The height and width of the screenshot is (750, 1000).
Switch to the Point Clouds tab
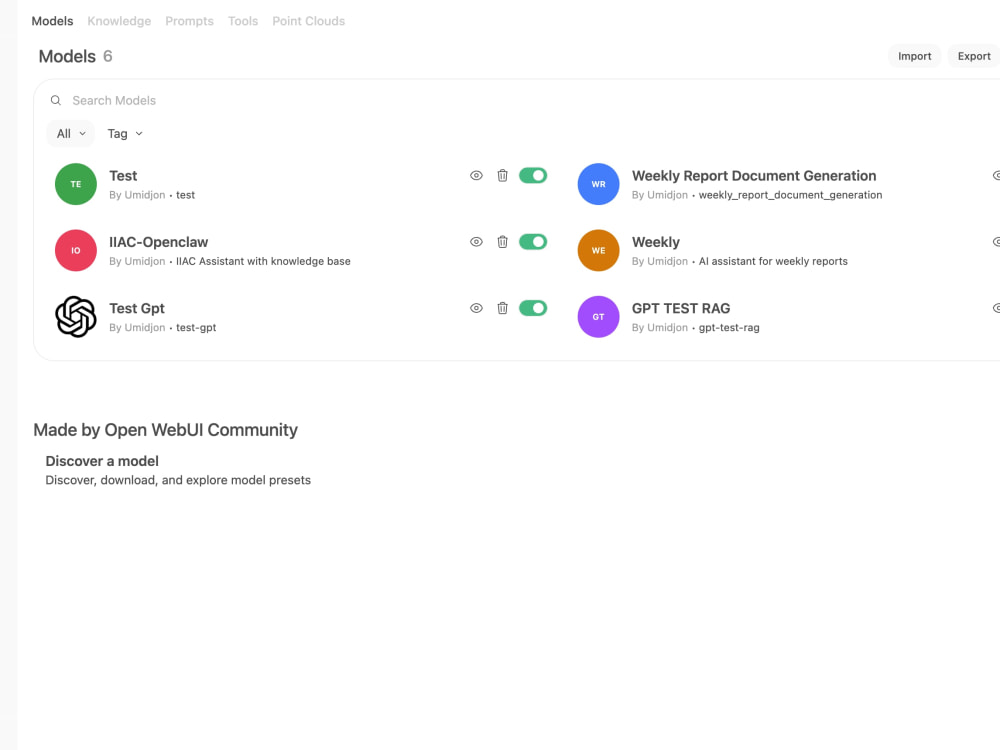309,21
